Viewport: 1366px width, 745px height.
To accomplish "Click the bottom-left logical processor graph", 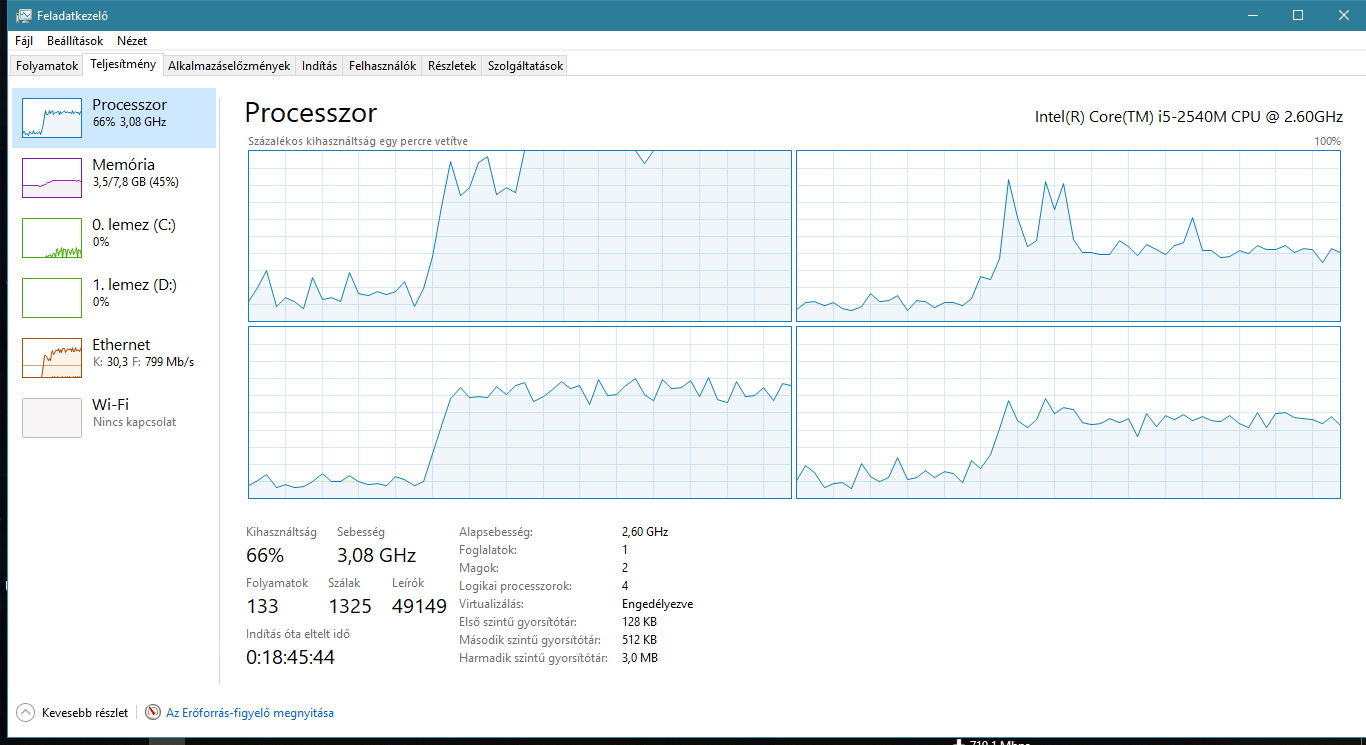I will click(520, 412).
